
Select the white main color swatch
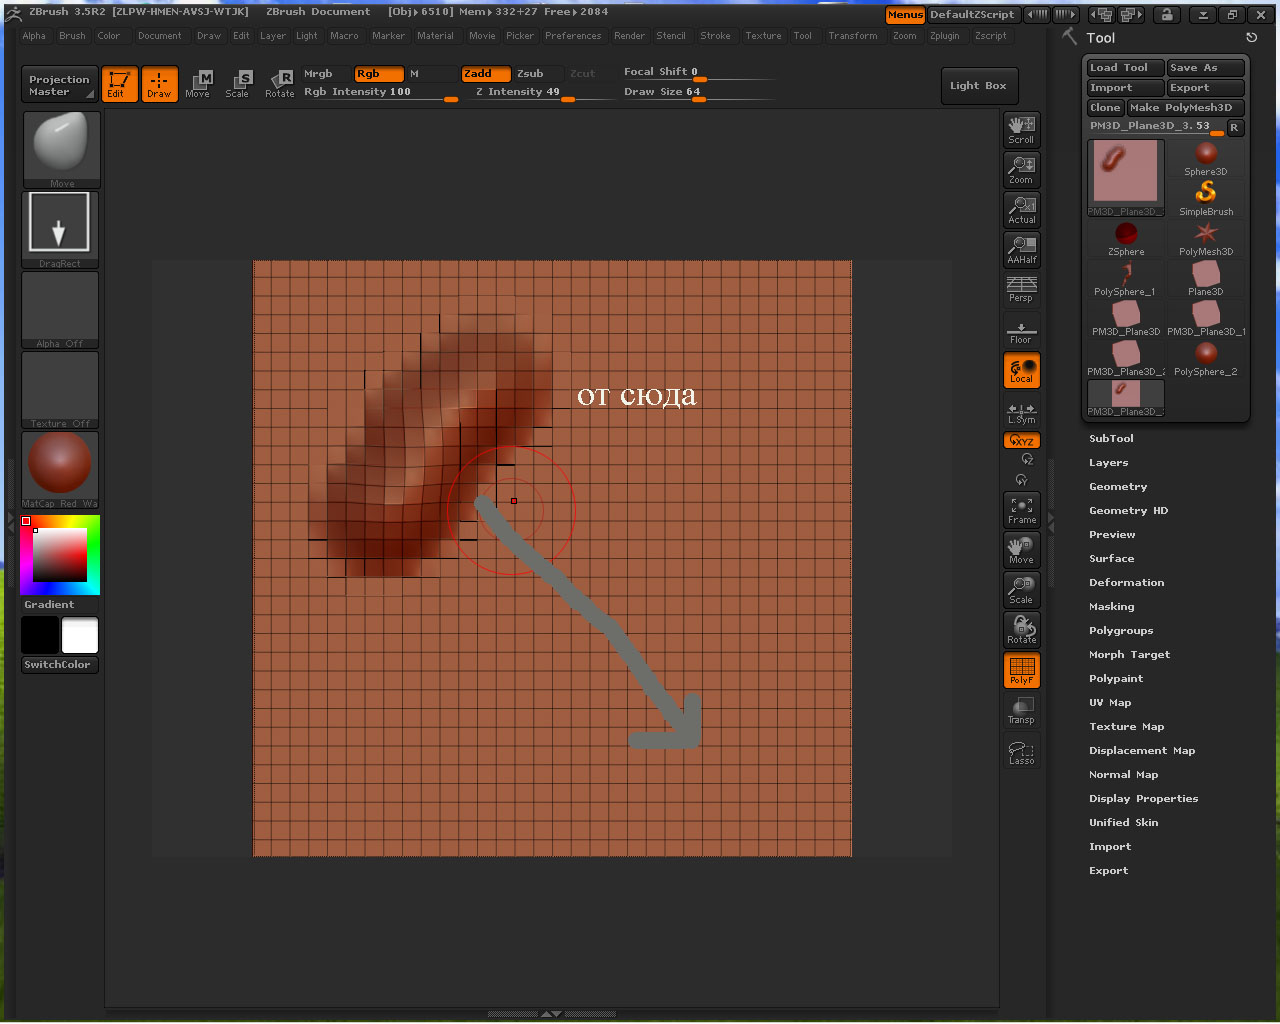point(80,635)
